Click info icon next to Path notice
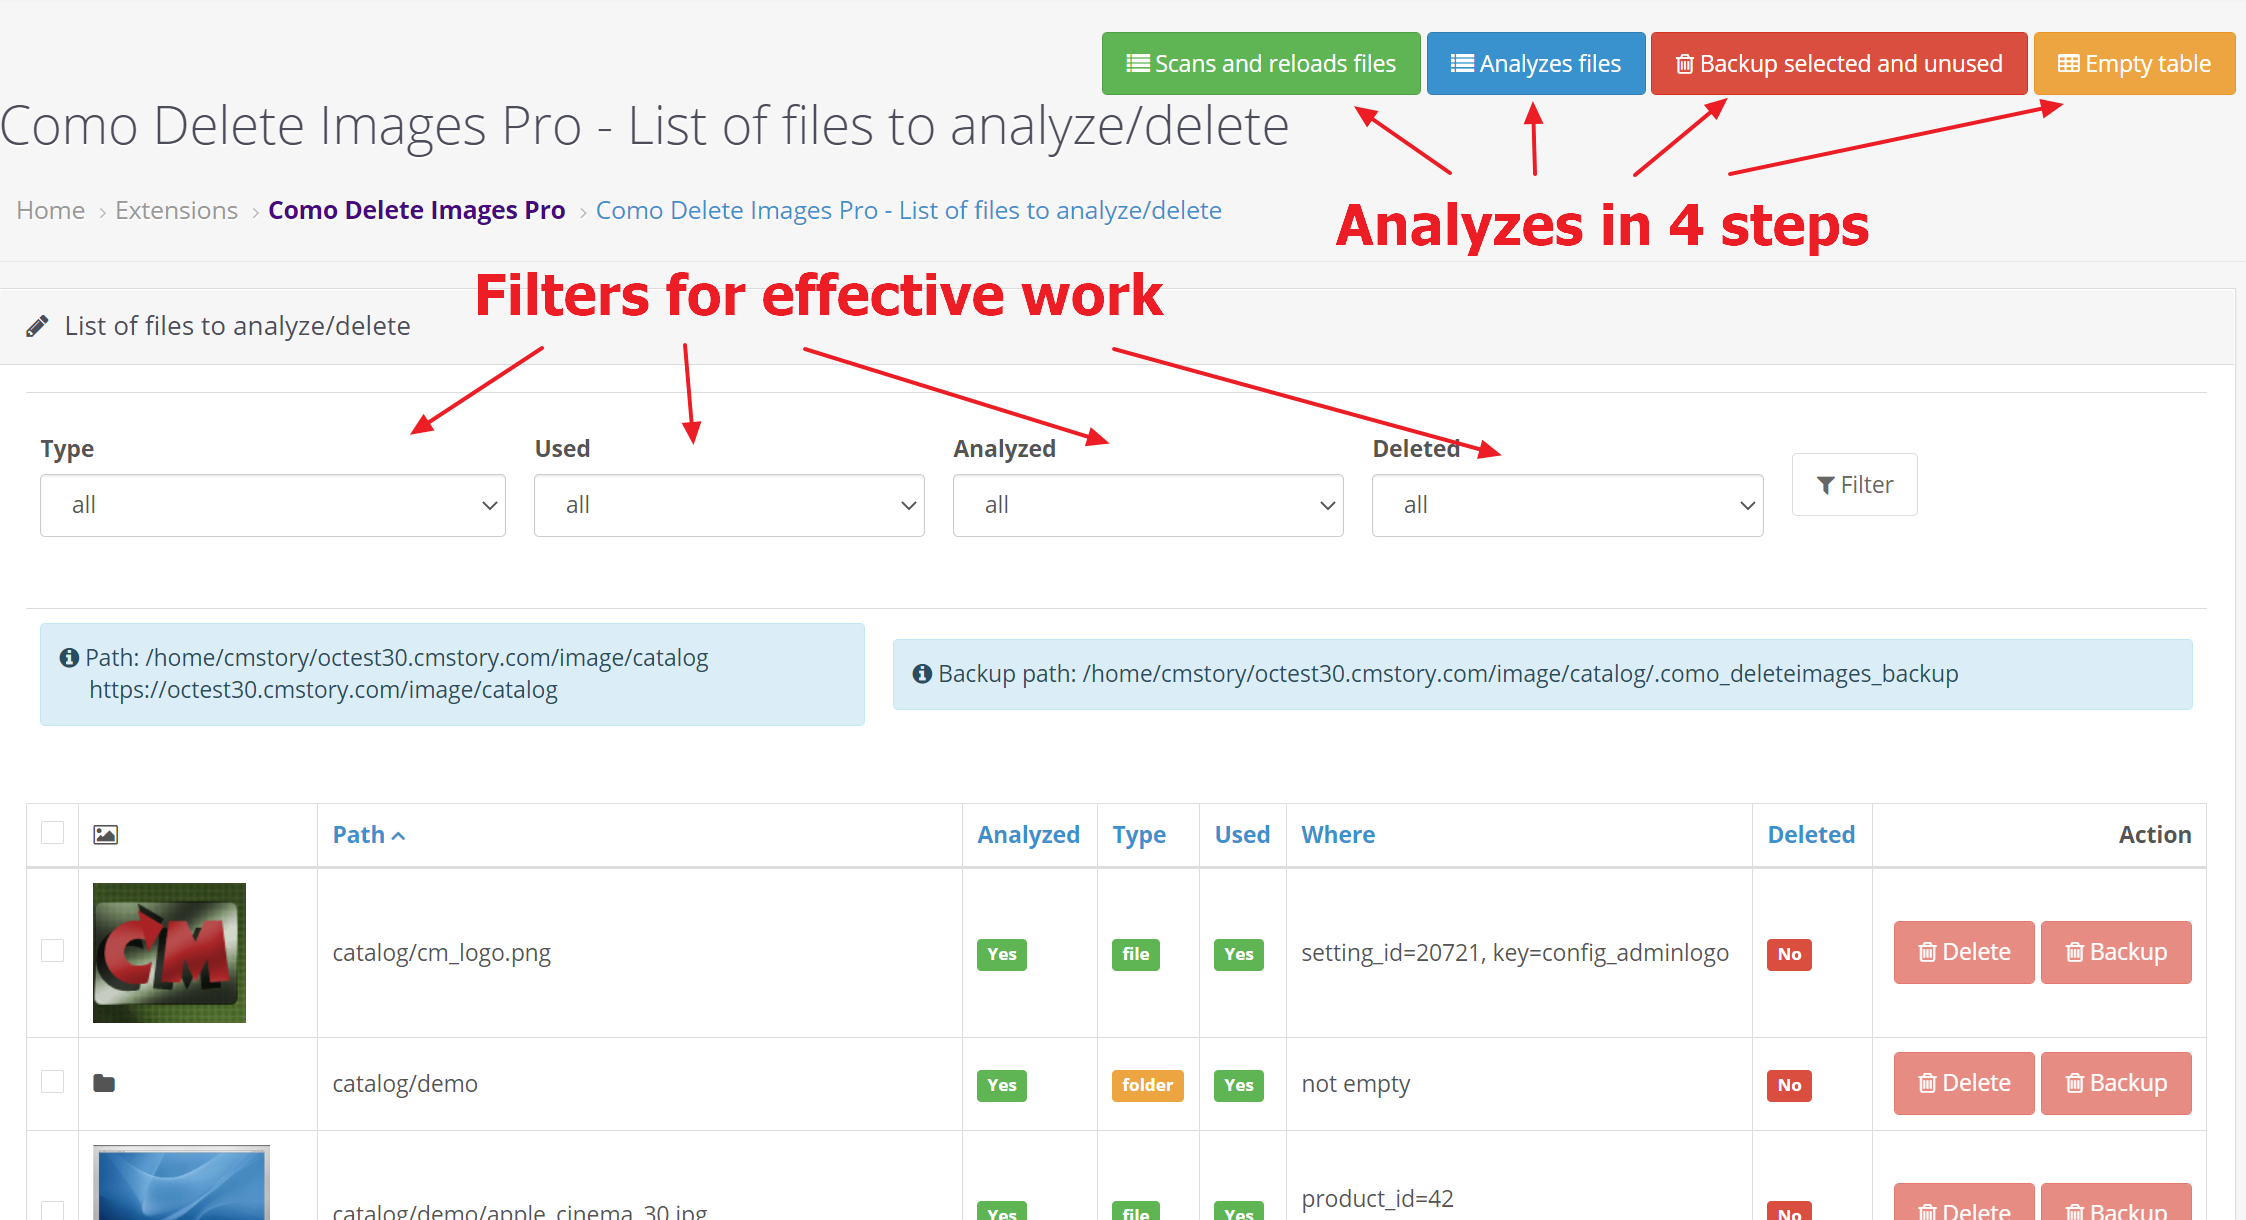This screenshot has width=2246, height=1220. click(69, 658)
